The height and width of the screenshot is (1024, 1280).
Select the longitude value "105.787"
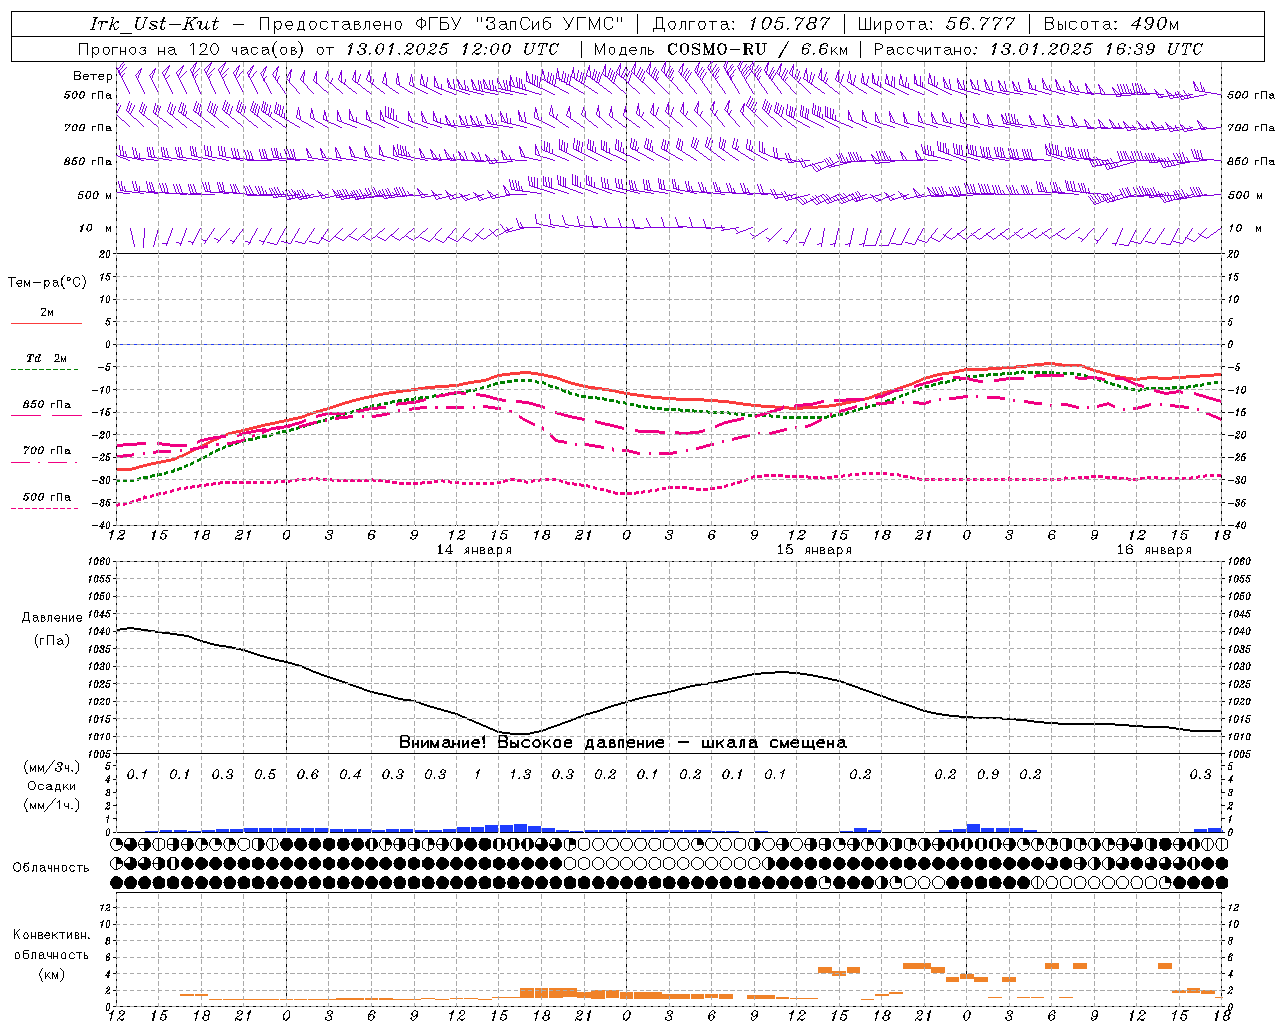point(789,24)
